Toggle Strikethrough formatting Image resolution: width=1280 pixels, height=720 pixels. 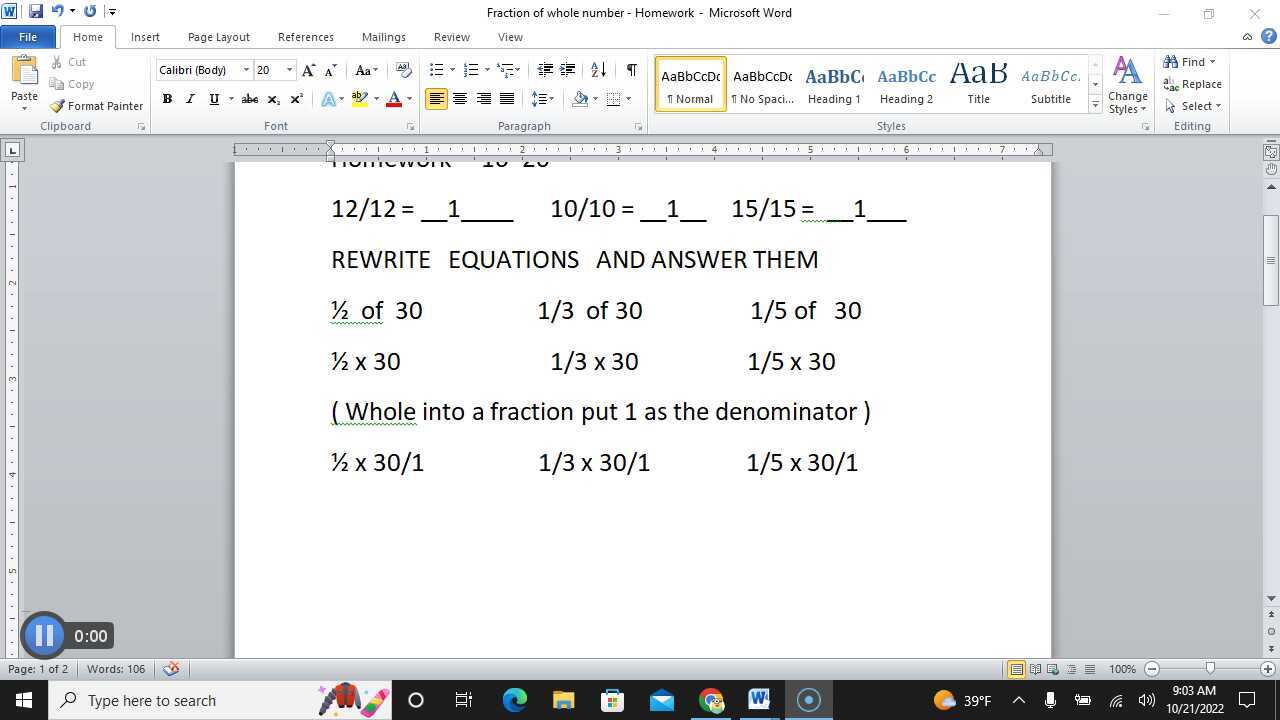click(249, 99)
